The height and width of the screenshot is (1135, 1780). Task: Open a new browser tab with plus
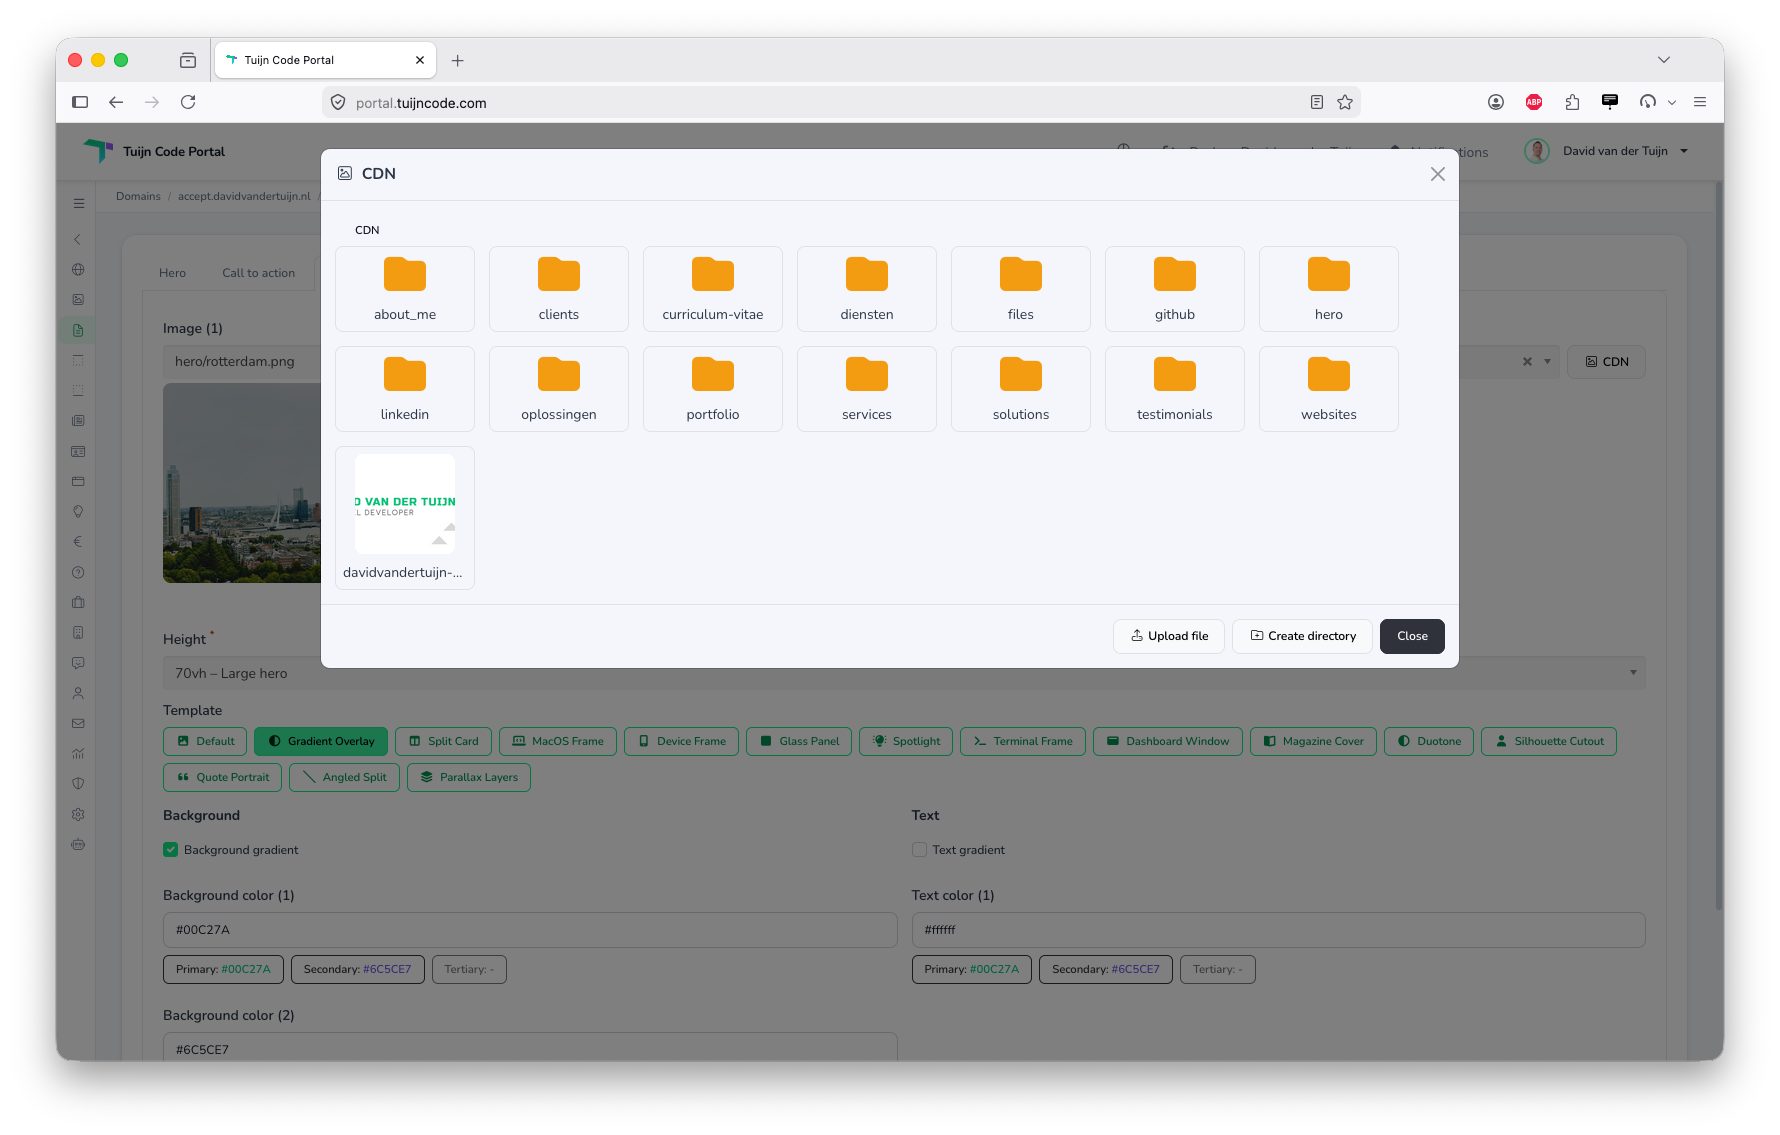pos(457,61)
